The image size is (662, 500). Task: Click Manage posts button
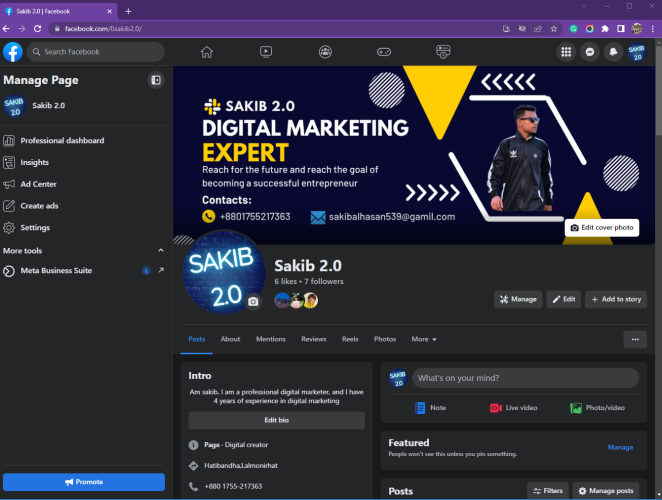point(606,491)
